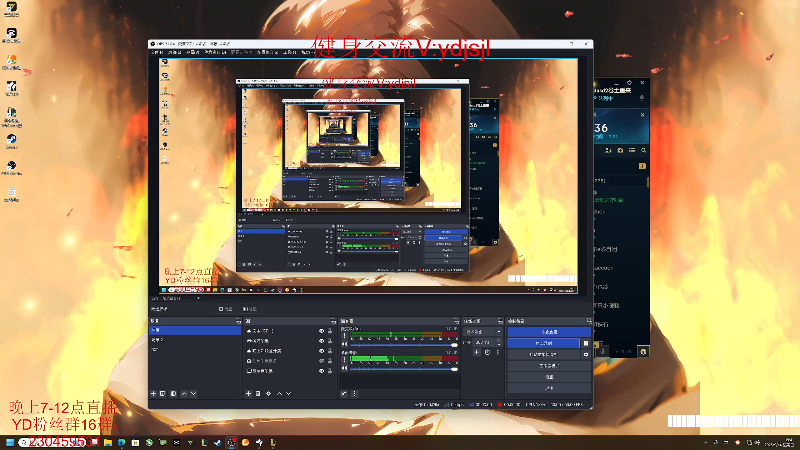Start the Virtual Camera
Screen dimensions: 800x450
point(543,354)
